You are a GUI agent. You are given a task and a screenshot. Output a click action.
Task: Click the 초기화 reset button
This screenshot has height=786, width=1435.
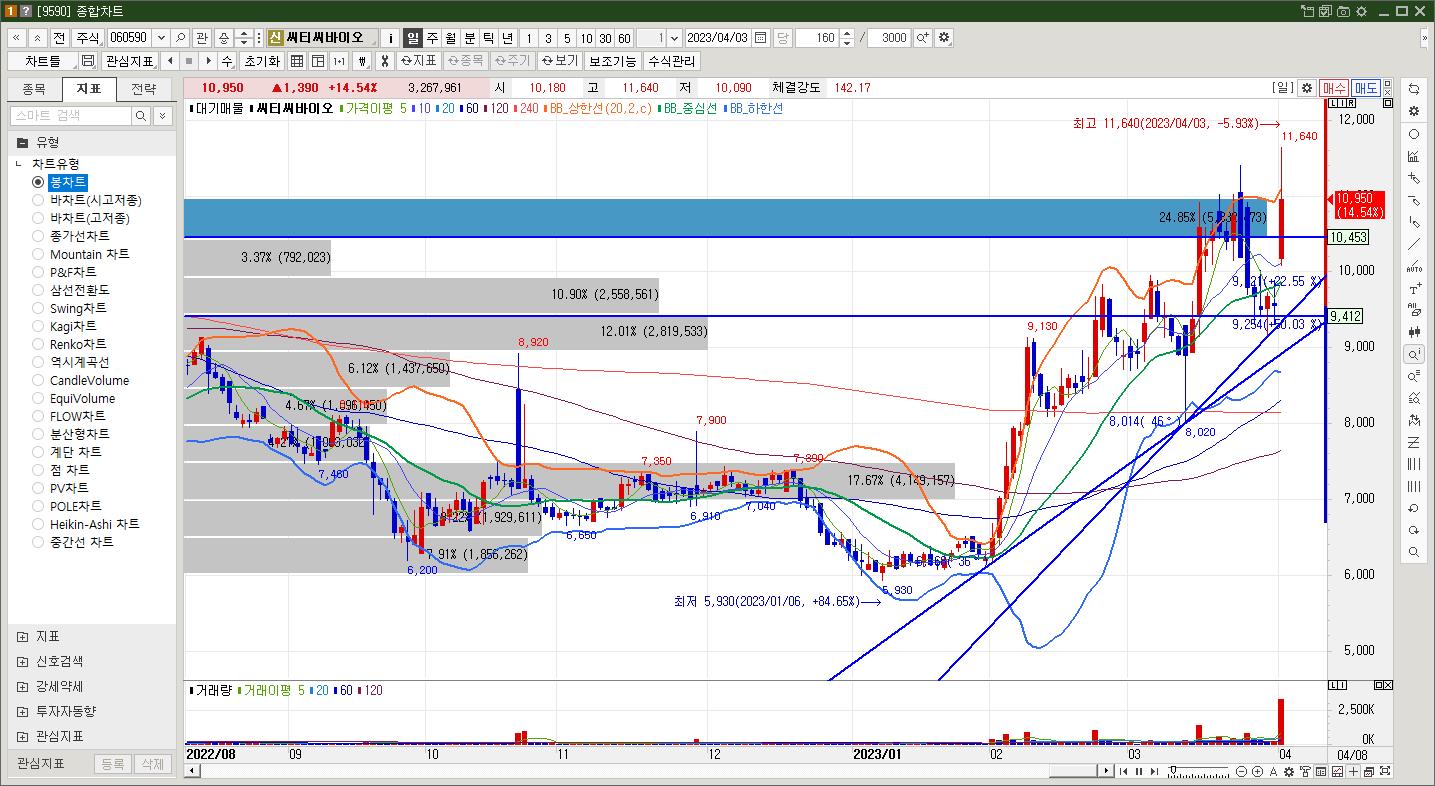pyautogui.click(x=262, y=61)
